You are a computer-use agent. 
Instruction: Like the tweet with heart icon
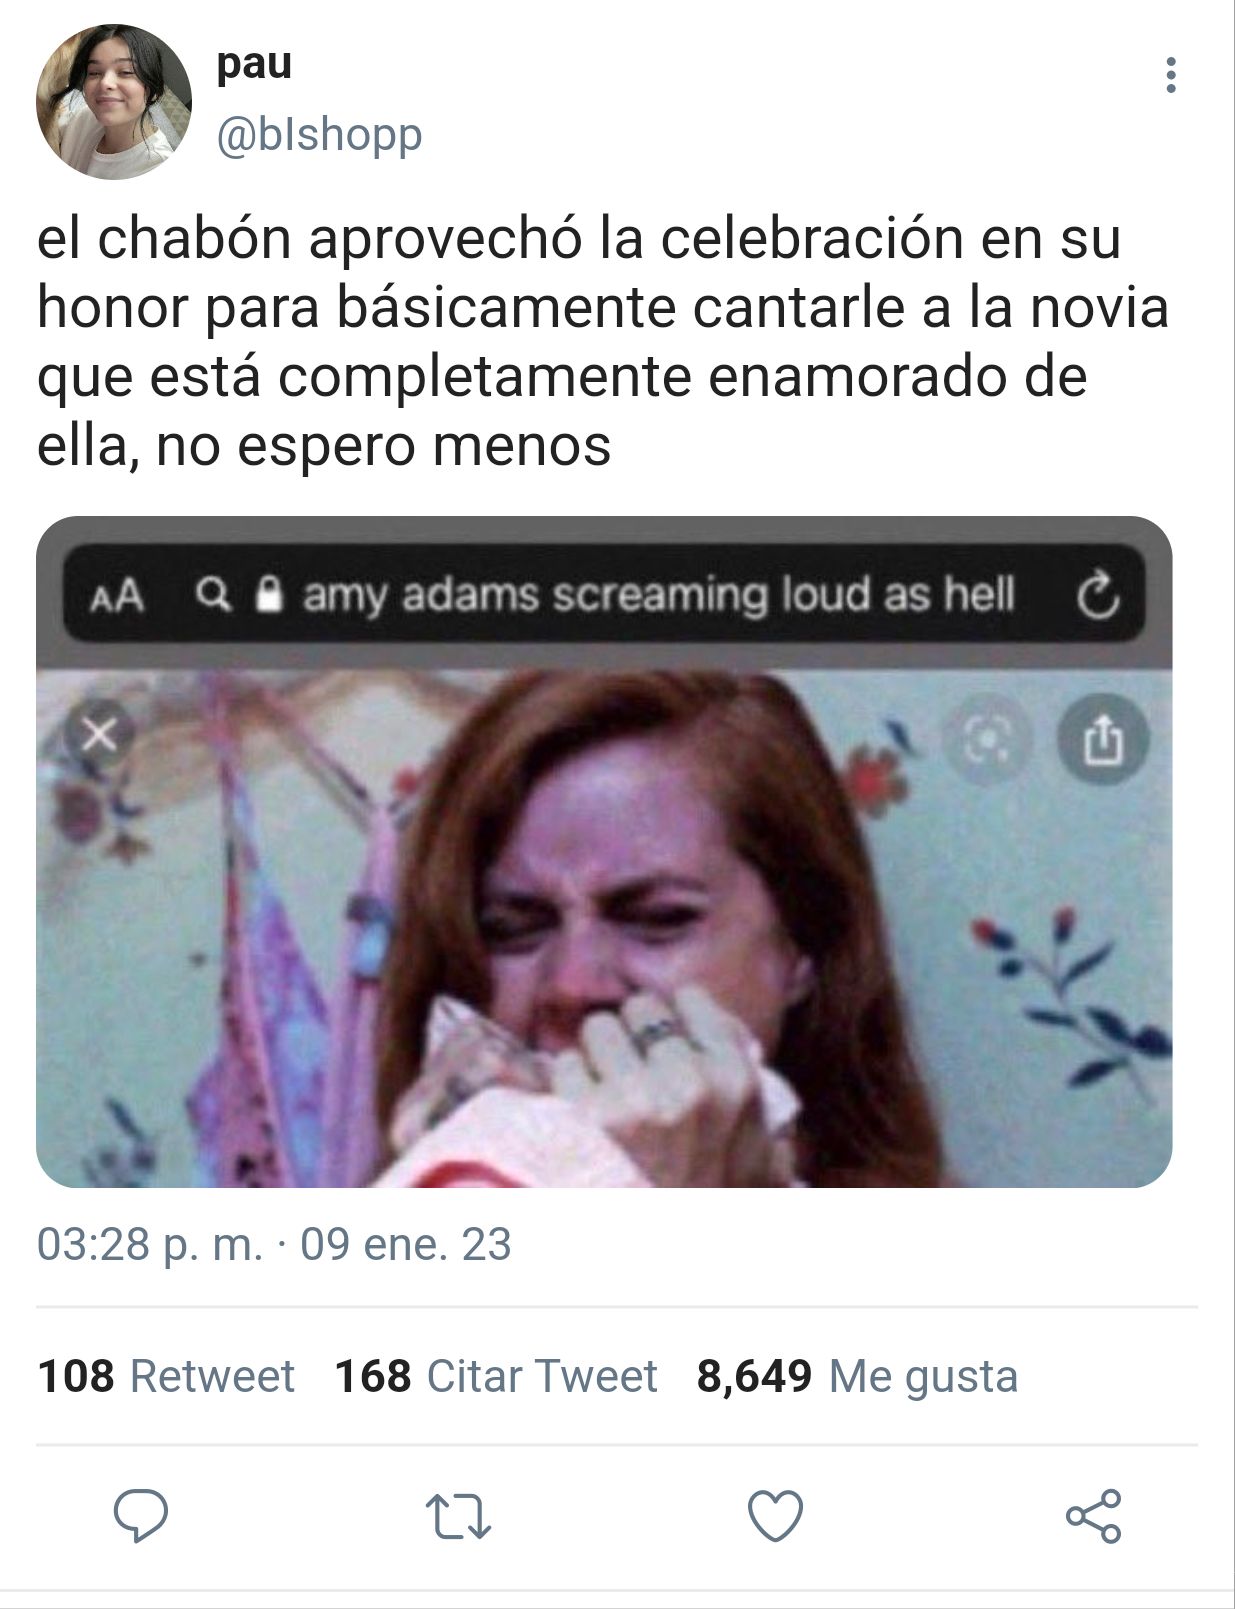click(x=776, y=1516)
